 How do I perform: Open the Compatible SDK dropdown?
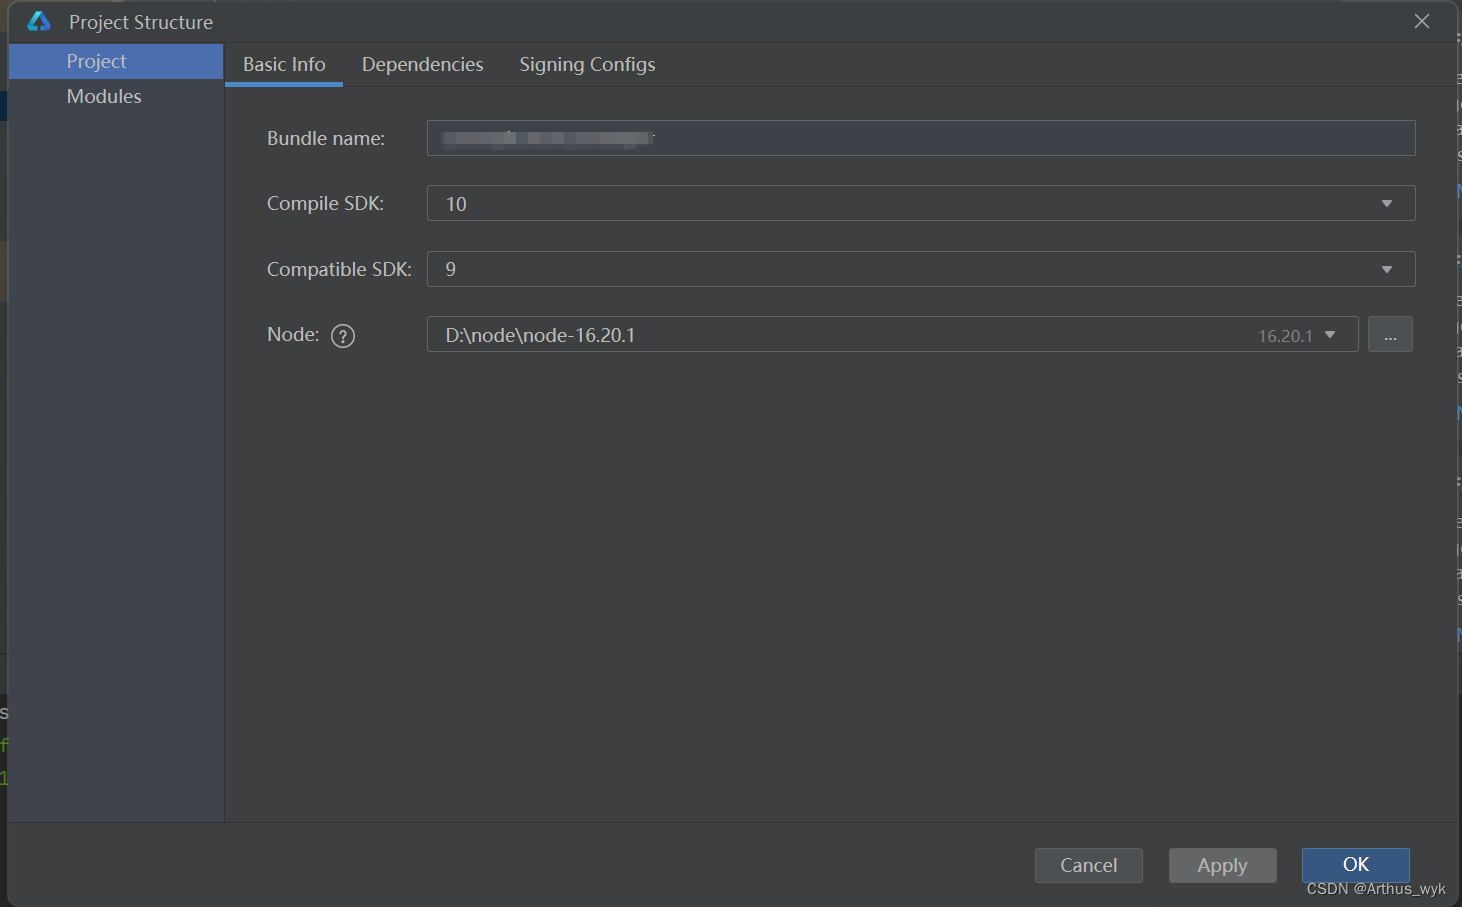tap(1386, 269)
